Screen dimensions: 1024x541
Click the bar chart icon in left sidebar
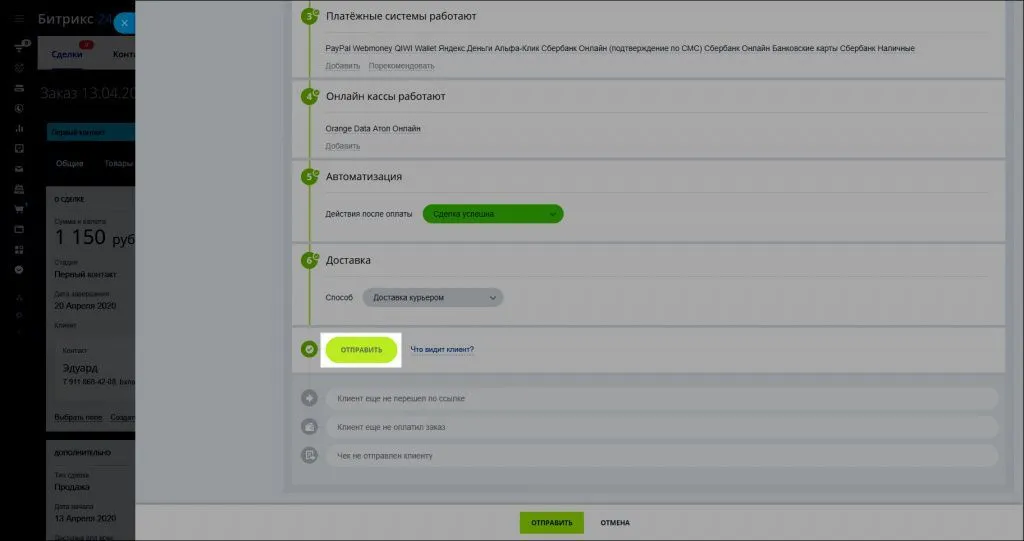coord(19,128)
